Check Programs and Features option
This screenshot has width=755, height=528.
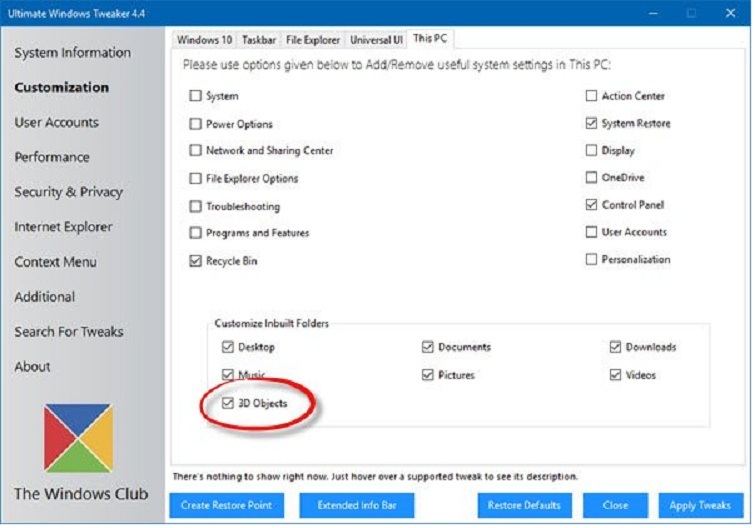coord(195,233)
